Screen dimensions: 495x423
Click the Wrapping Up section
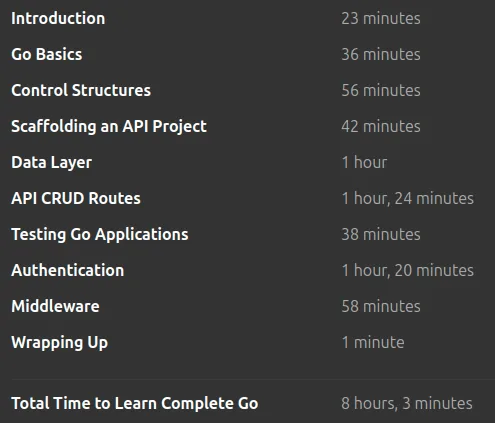pyautogui.click(x=60, y=343)
